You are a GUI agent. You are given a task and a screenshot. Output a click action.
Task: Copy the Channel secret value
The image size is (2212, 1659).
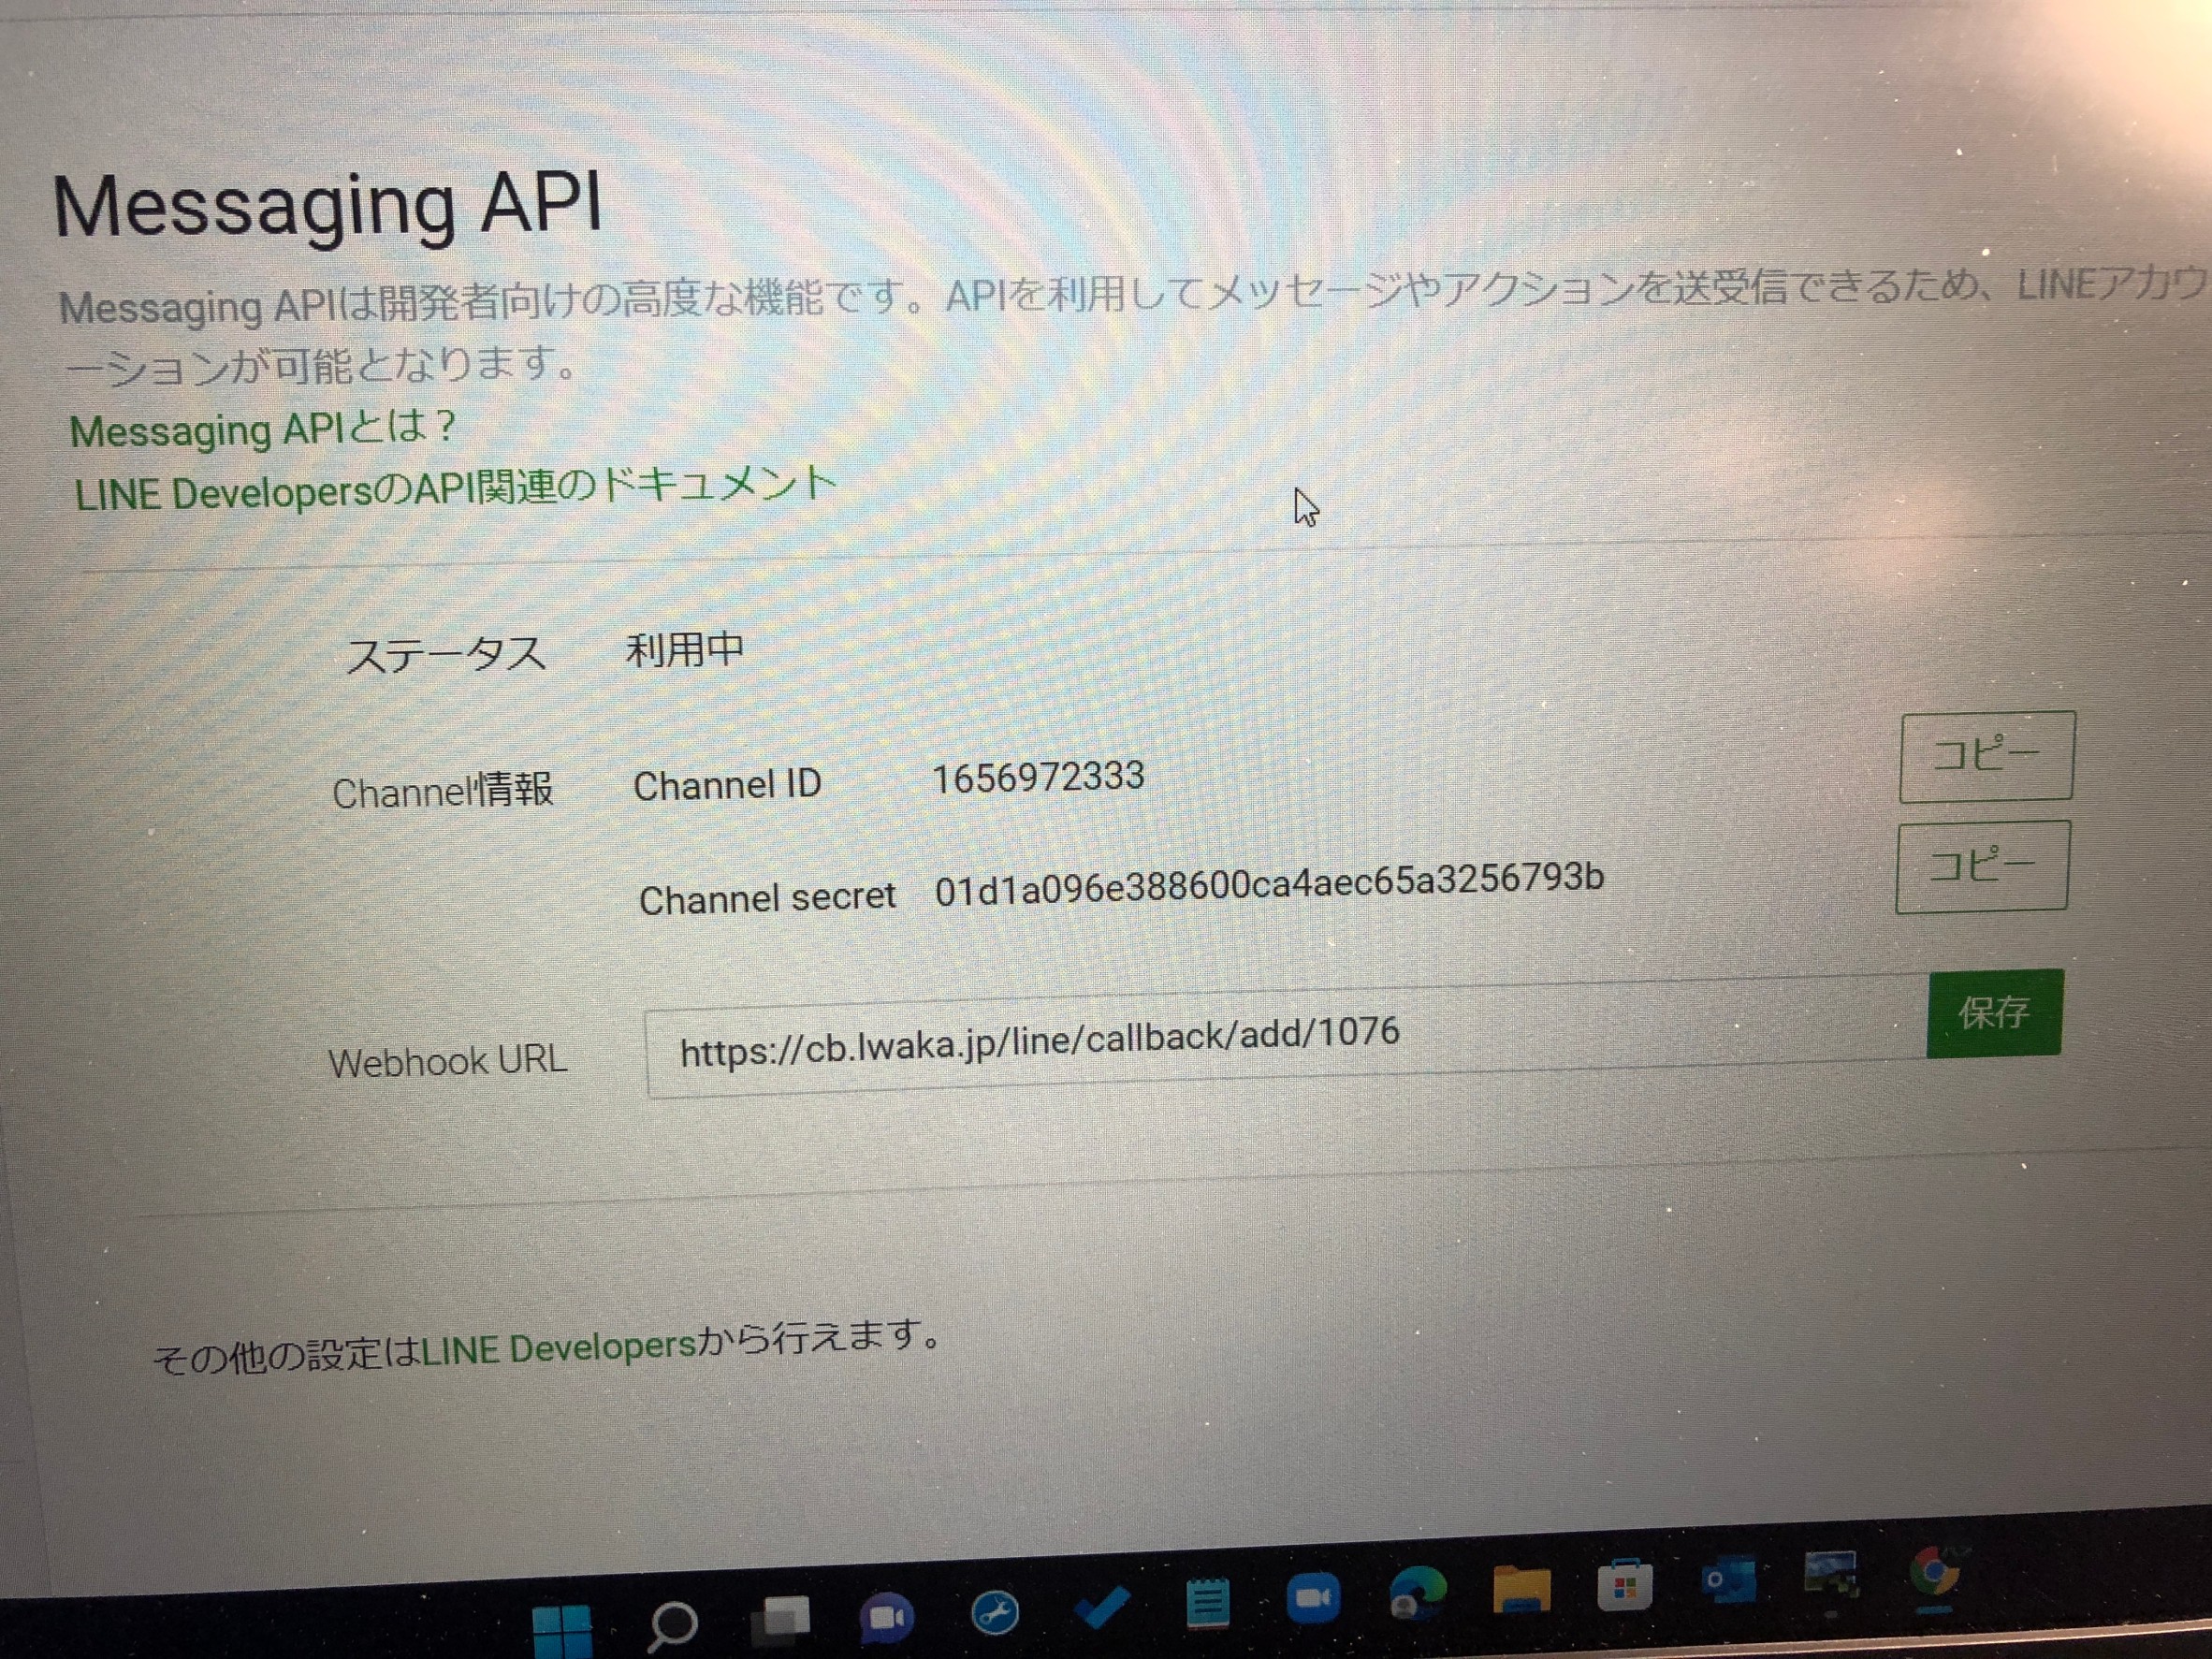click(1982, 866)
